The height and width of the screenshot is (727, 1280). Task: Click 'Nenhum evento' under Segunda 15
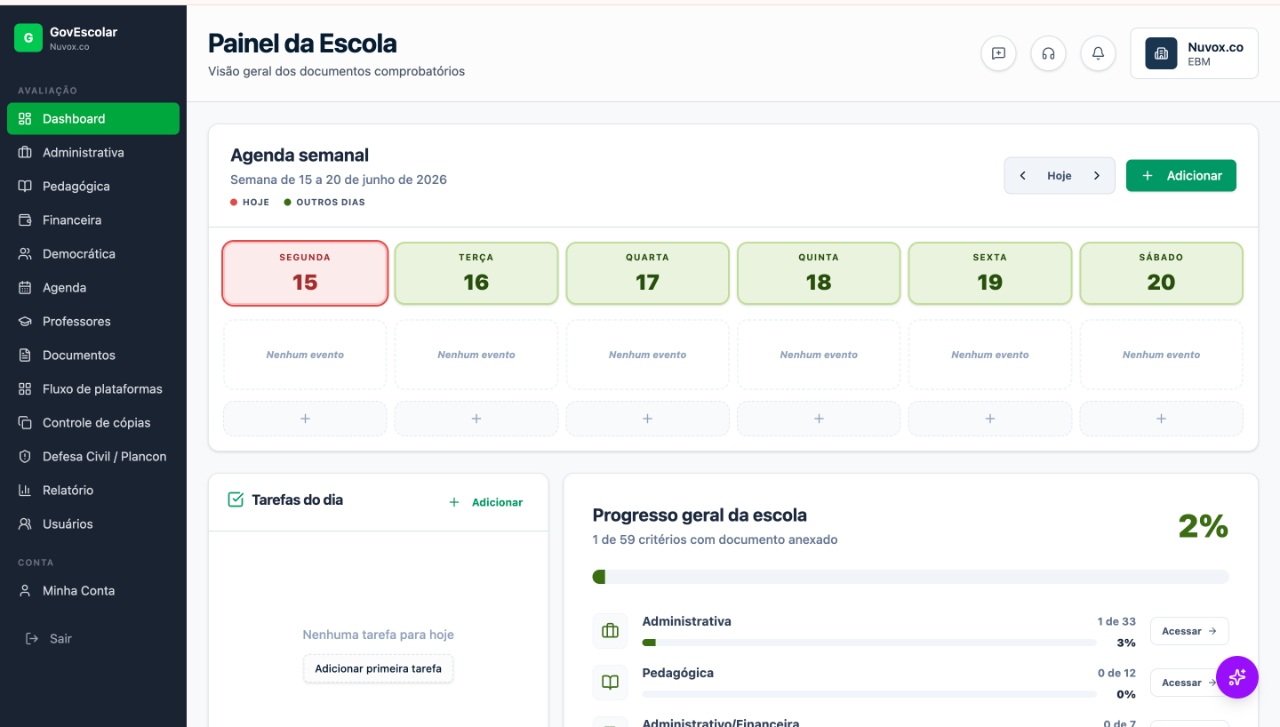[305, 355]
